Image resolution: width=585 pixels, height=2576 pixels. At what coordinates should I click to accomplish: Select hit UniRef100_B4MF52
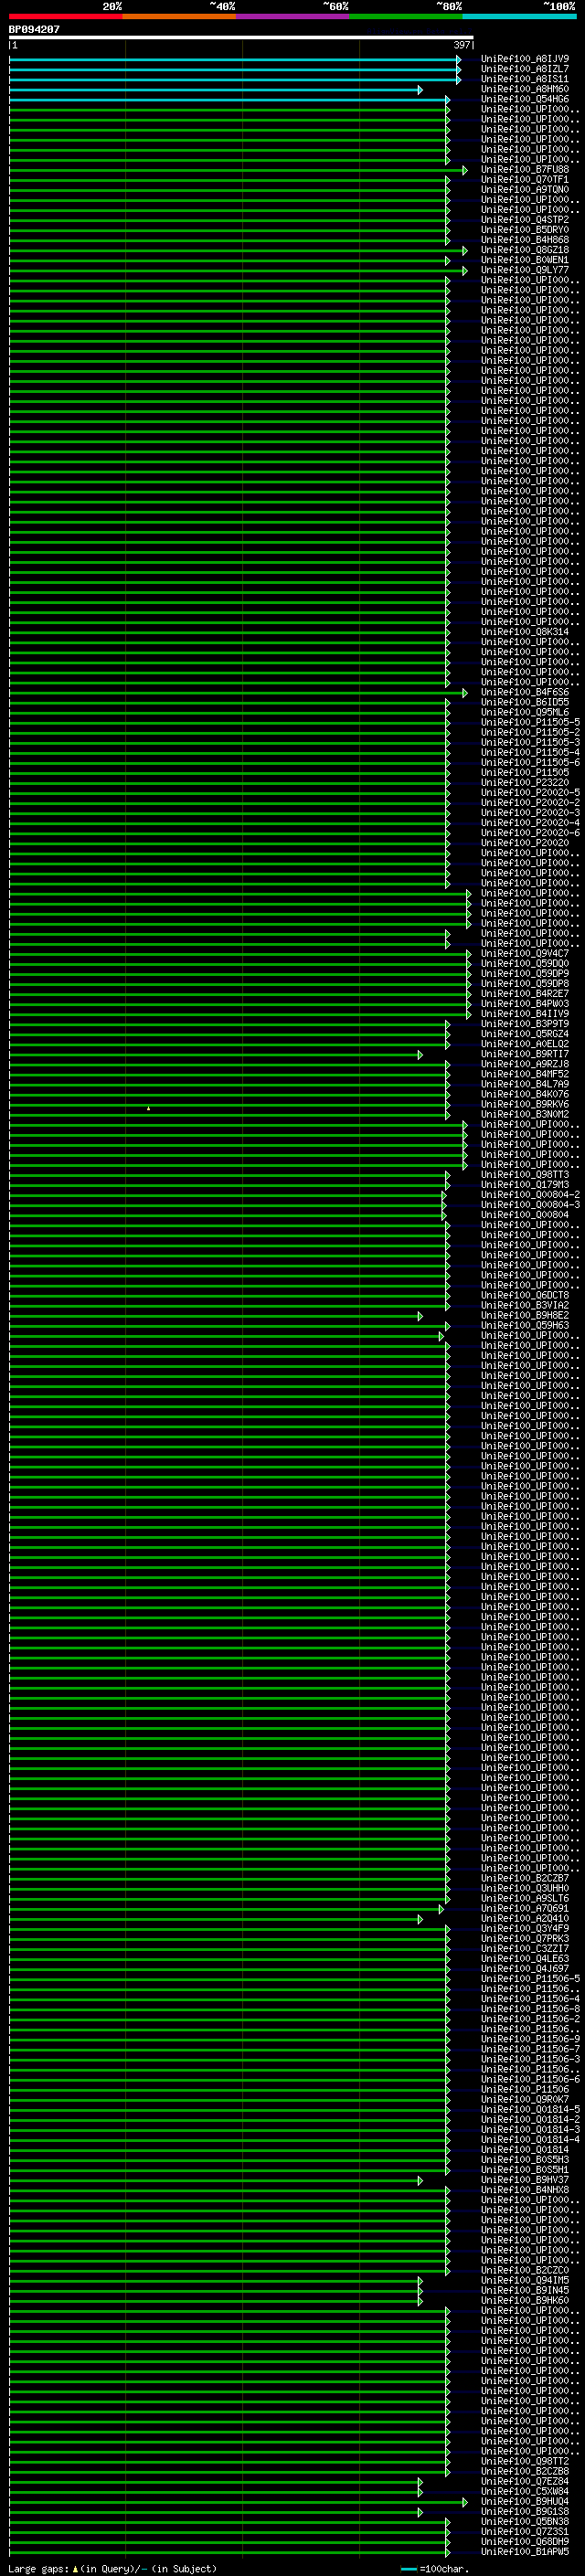tap(525, 1074)
